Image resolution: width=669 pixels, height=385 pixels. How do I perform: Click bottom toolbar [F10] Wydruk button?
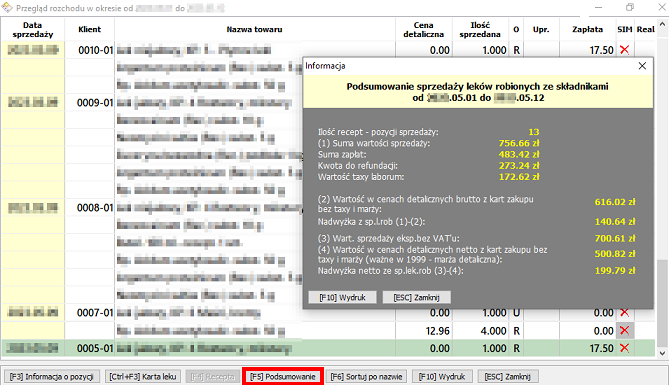tap(442, 376)
